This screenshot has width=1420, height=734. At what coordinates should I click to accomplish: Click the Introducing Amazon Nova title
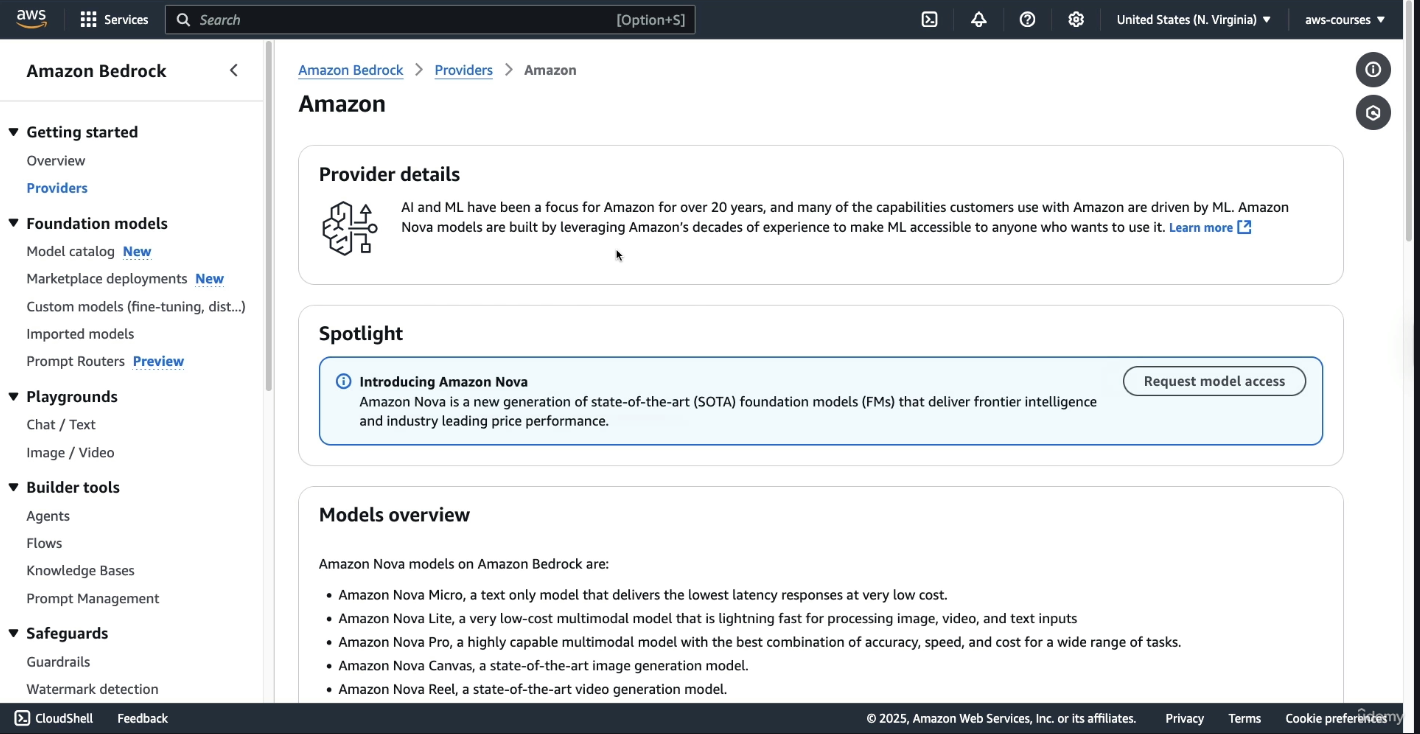[443, 381]
